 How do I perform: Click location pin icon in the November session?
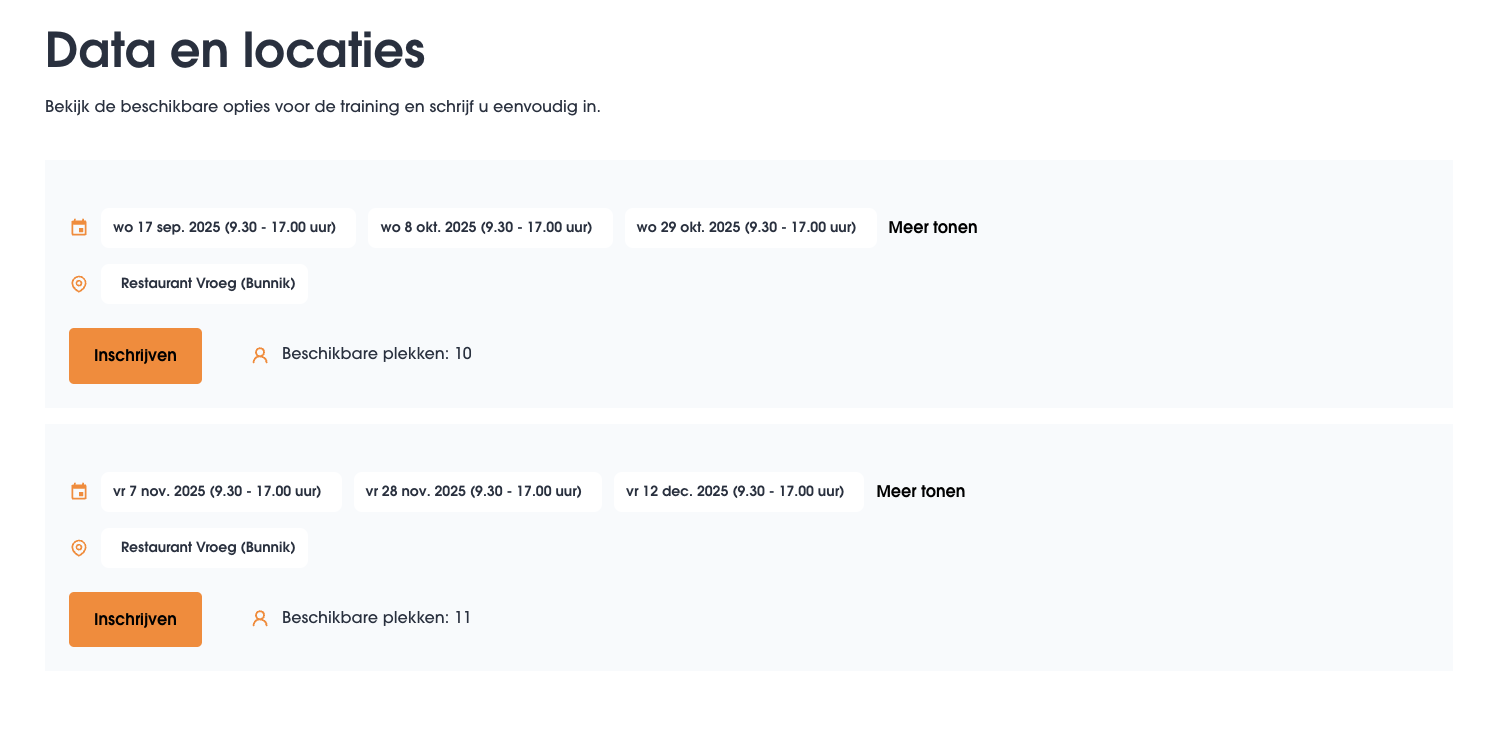79,548
